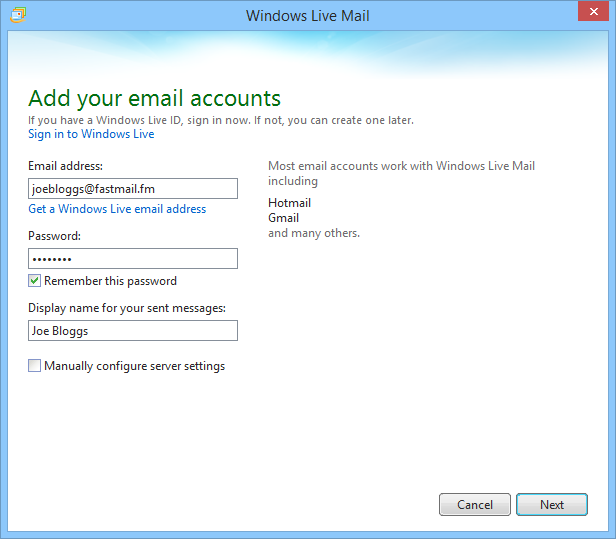The height and width of the screenshot is (539, 616).
Task: Click the Hotmail entry in provider list
Action: coord(290,203)
